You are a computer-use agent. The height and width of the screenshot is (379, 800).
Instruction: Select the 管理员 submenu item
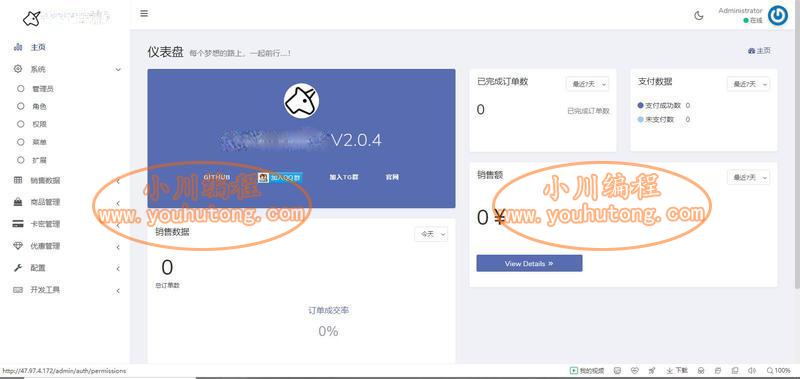coord(43,89)
